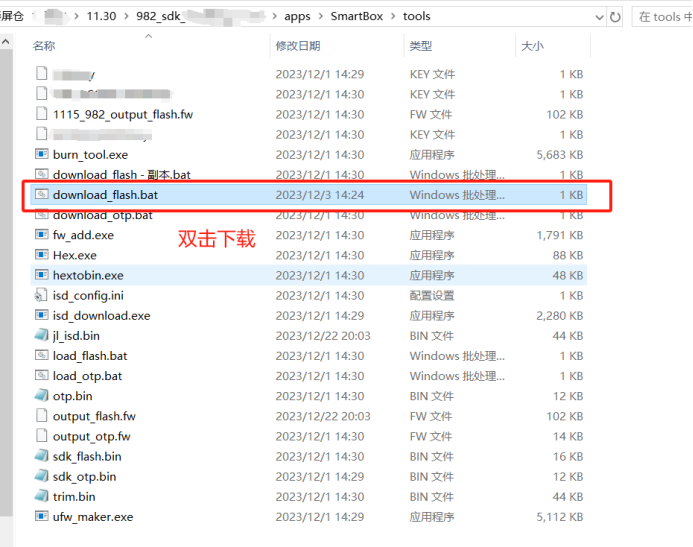Click the isd_download.exe file icon

pyautogui.click(x=42, y=315)
